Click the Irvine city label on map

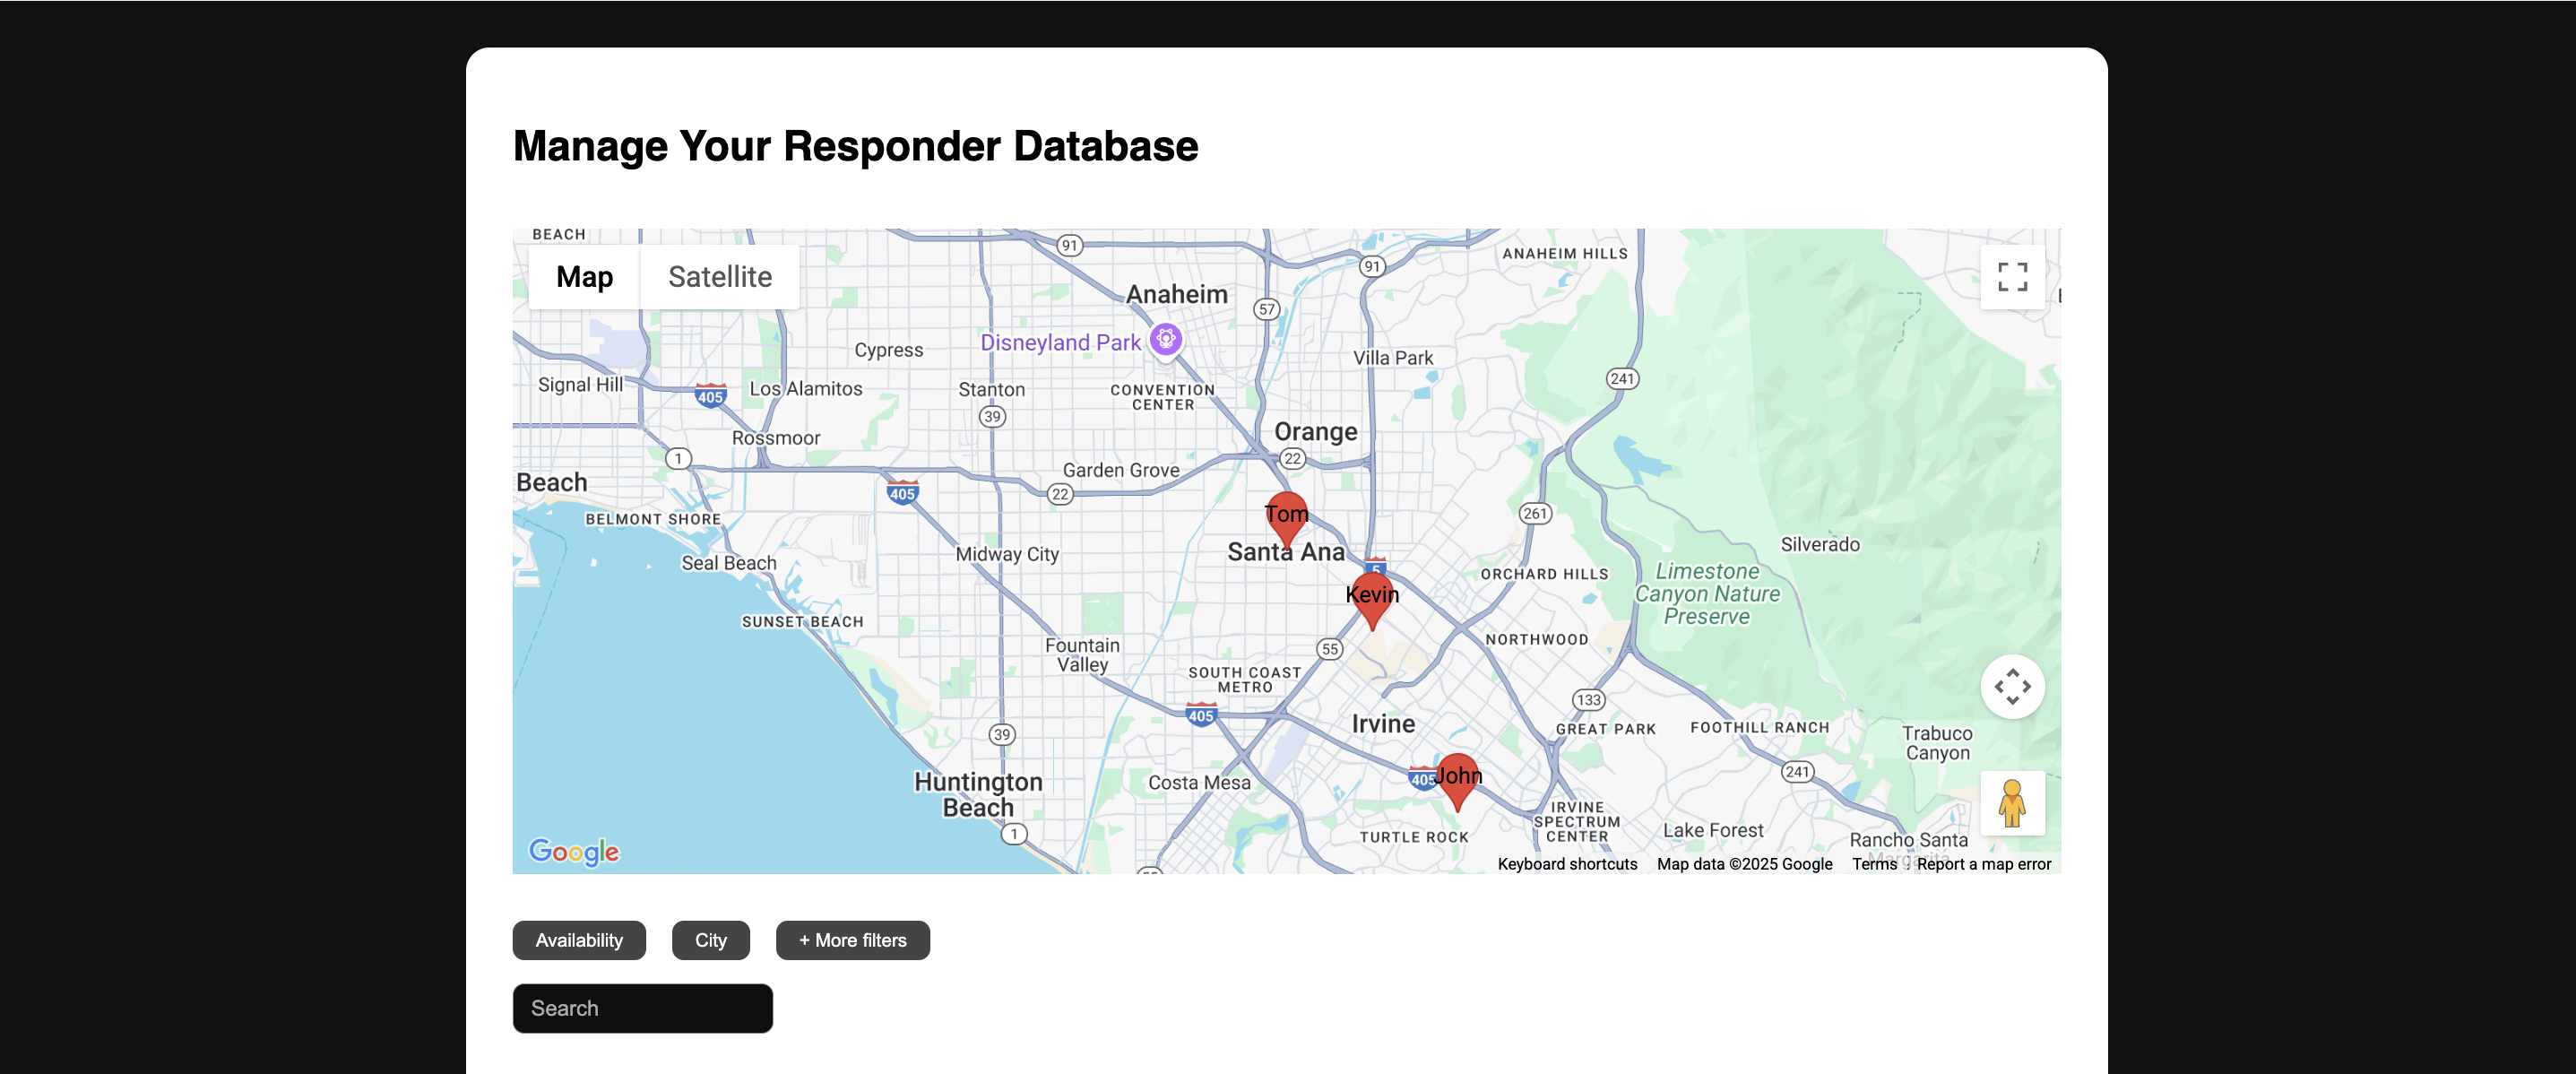[1382, 724]
